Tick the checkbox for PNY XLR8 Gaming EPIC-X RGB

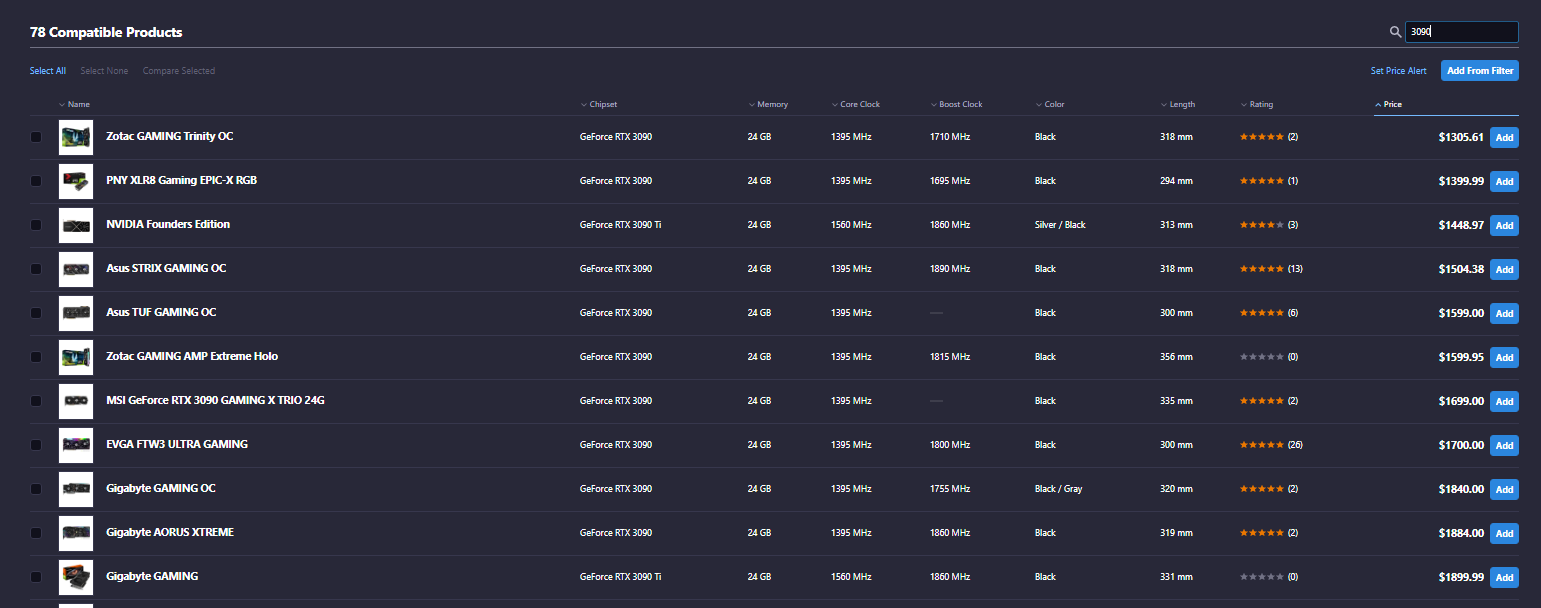(36, 181)
